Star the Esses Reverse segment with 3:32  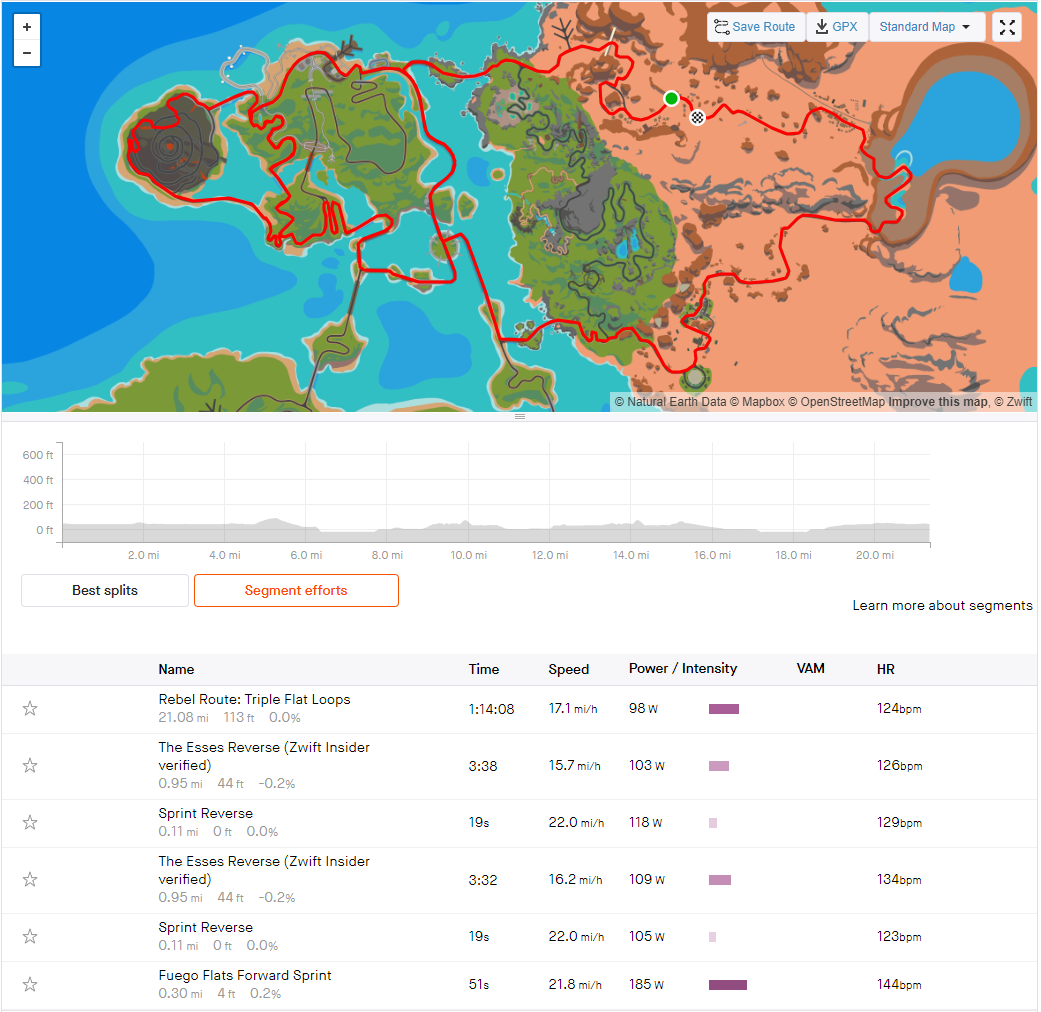coord(30,880)
